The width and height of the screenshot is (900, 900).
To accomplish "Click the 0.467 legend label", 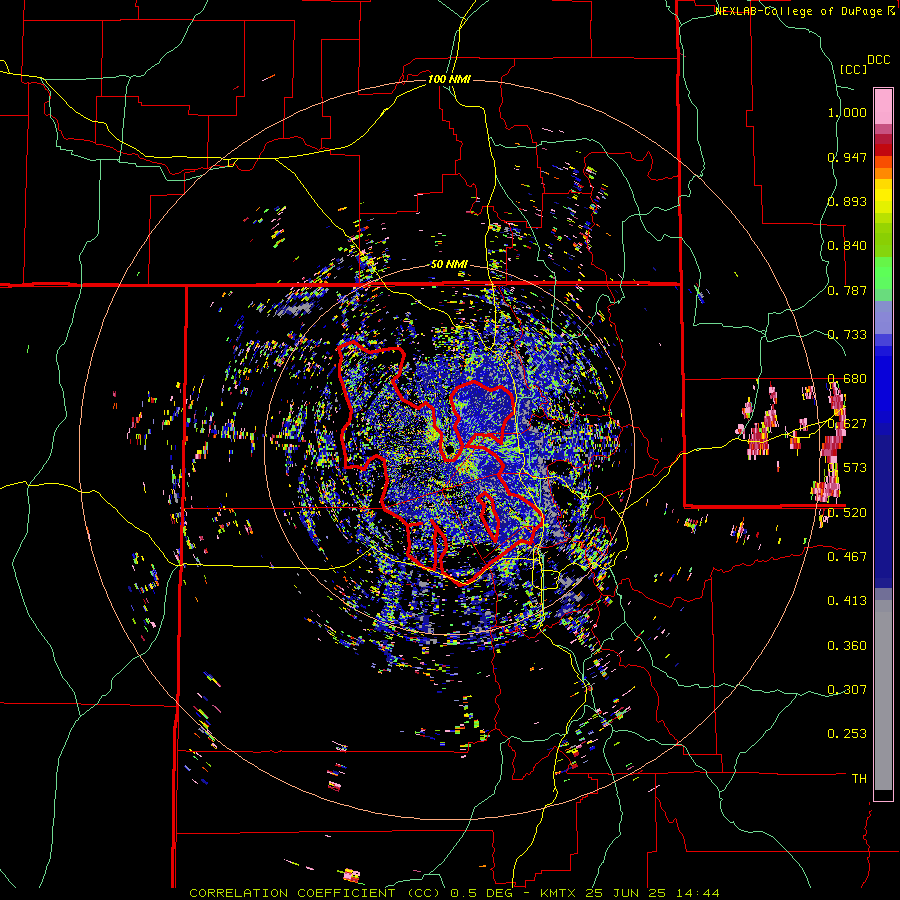I will click(x=847, y=556).
